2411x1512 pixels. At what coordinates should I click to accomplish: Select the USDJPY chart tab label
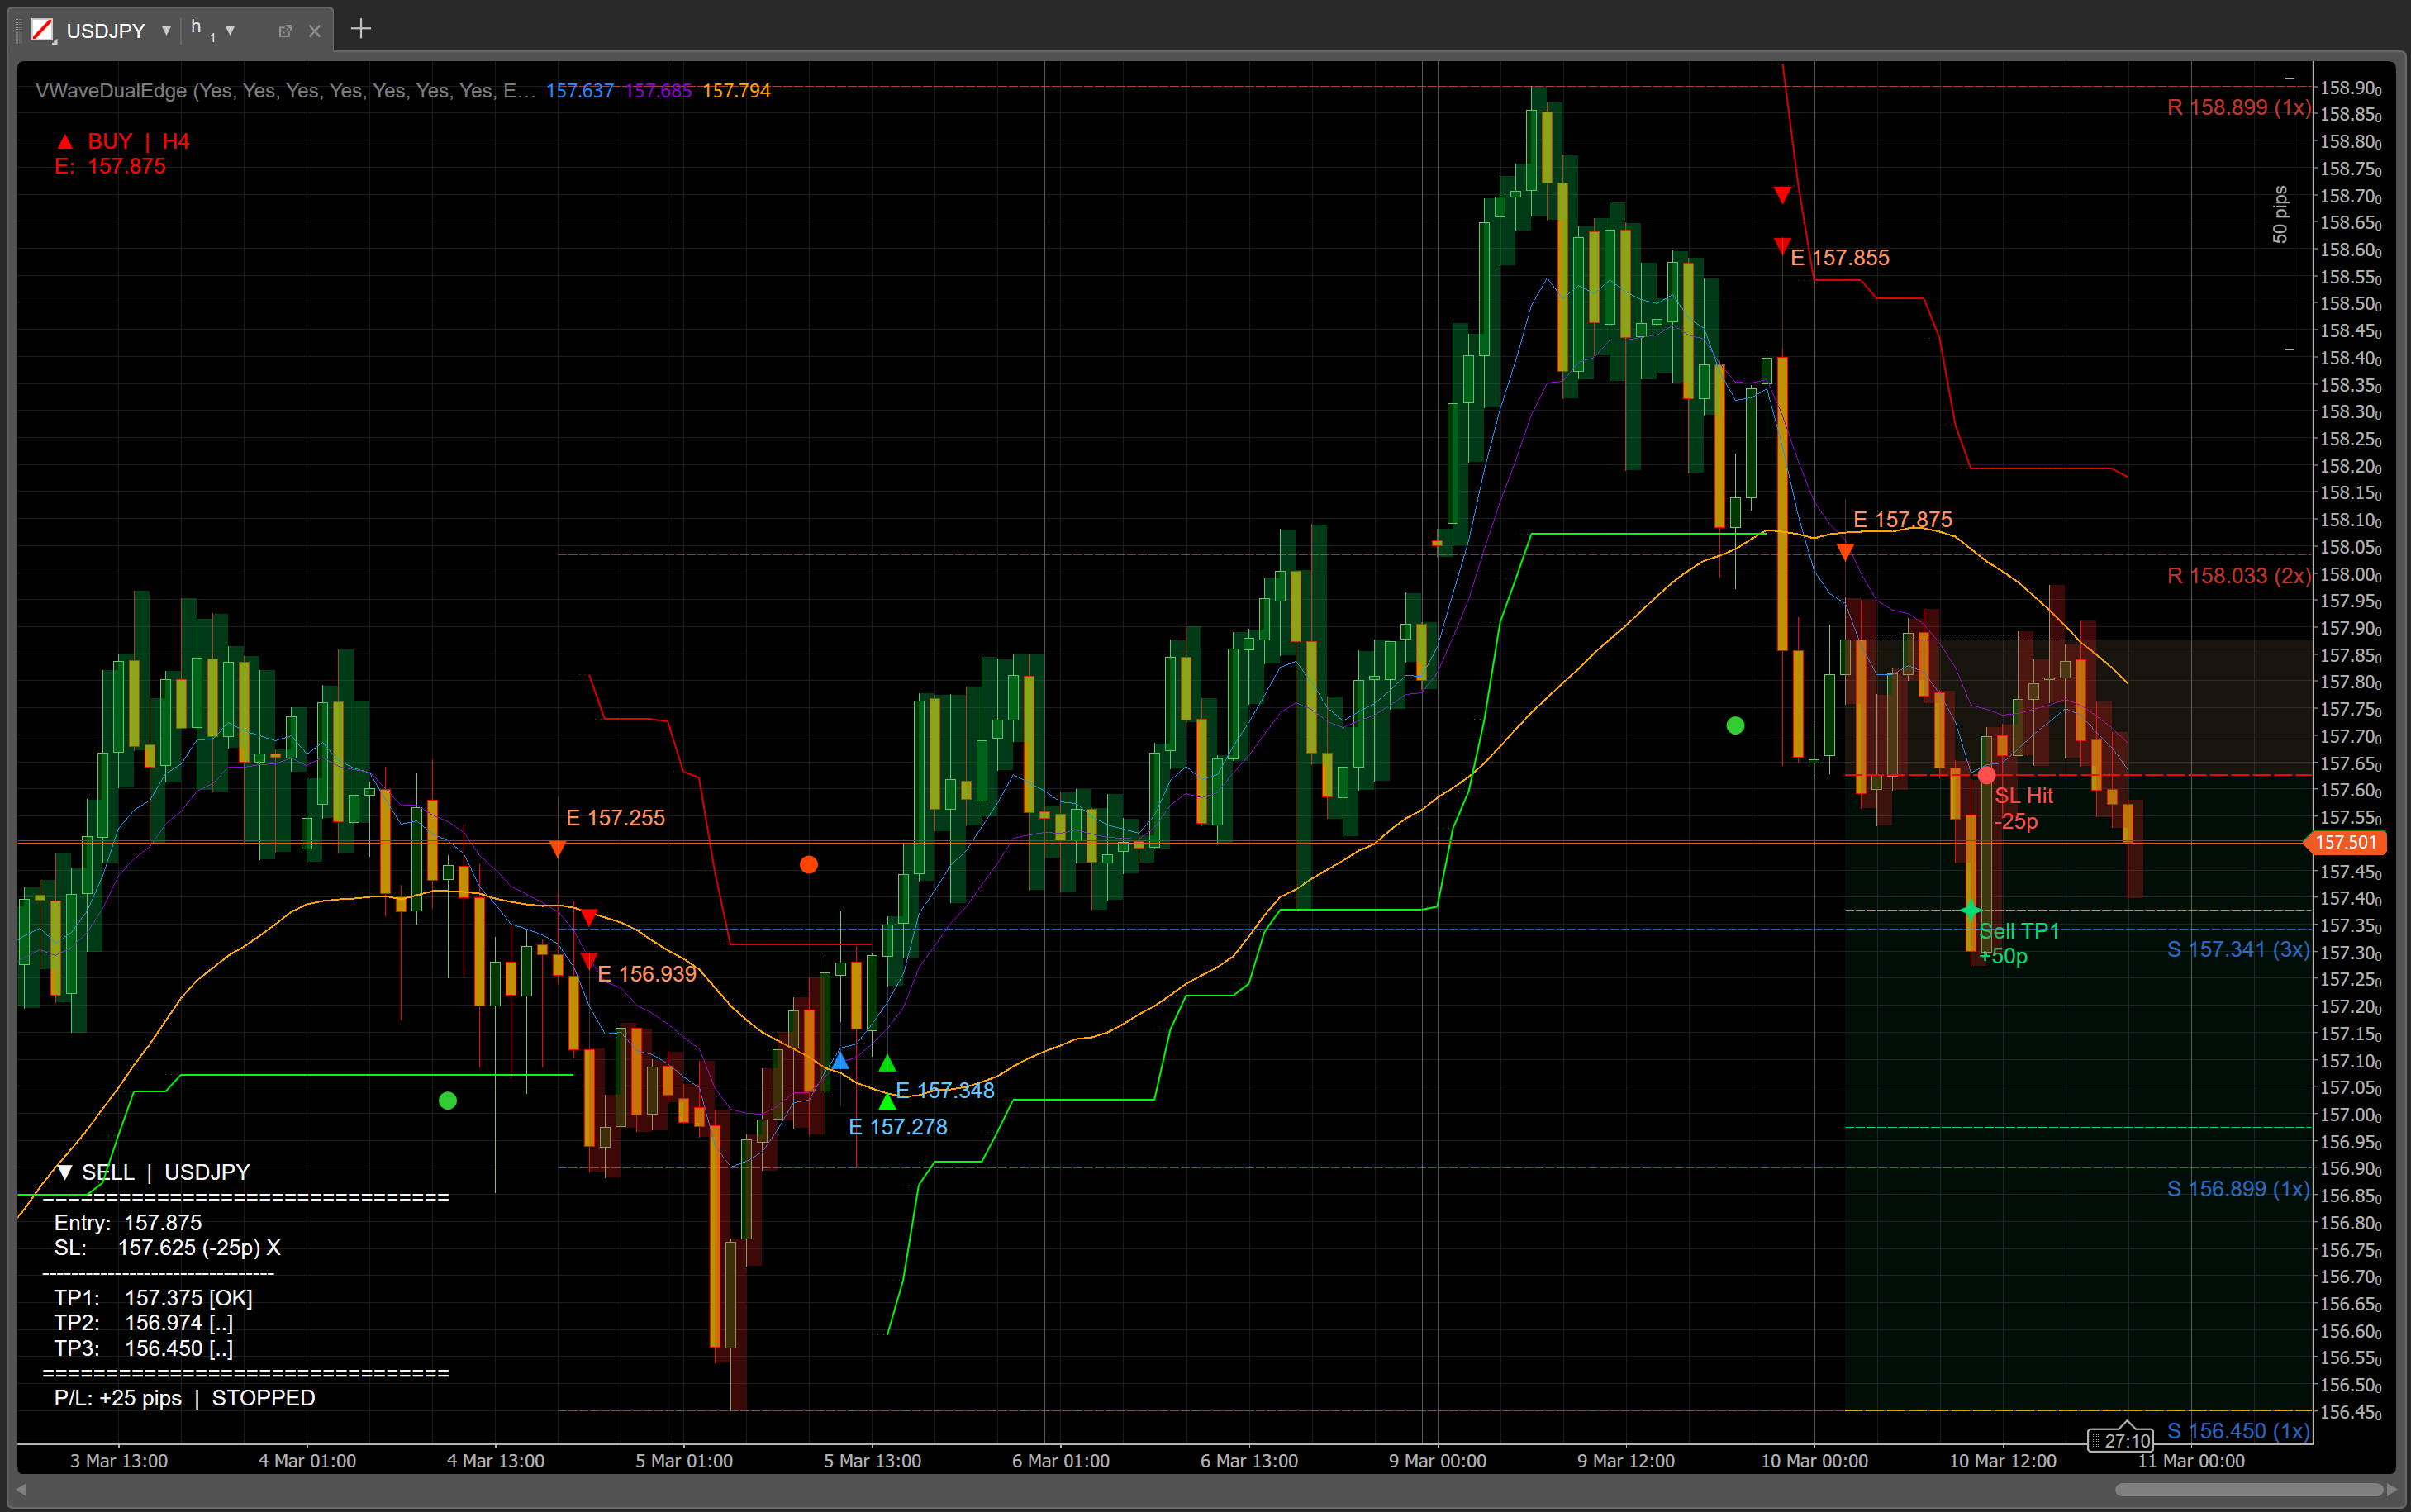(x=105, y=31)
